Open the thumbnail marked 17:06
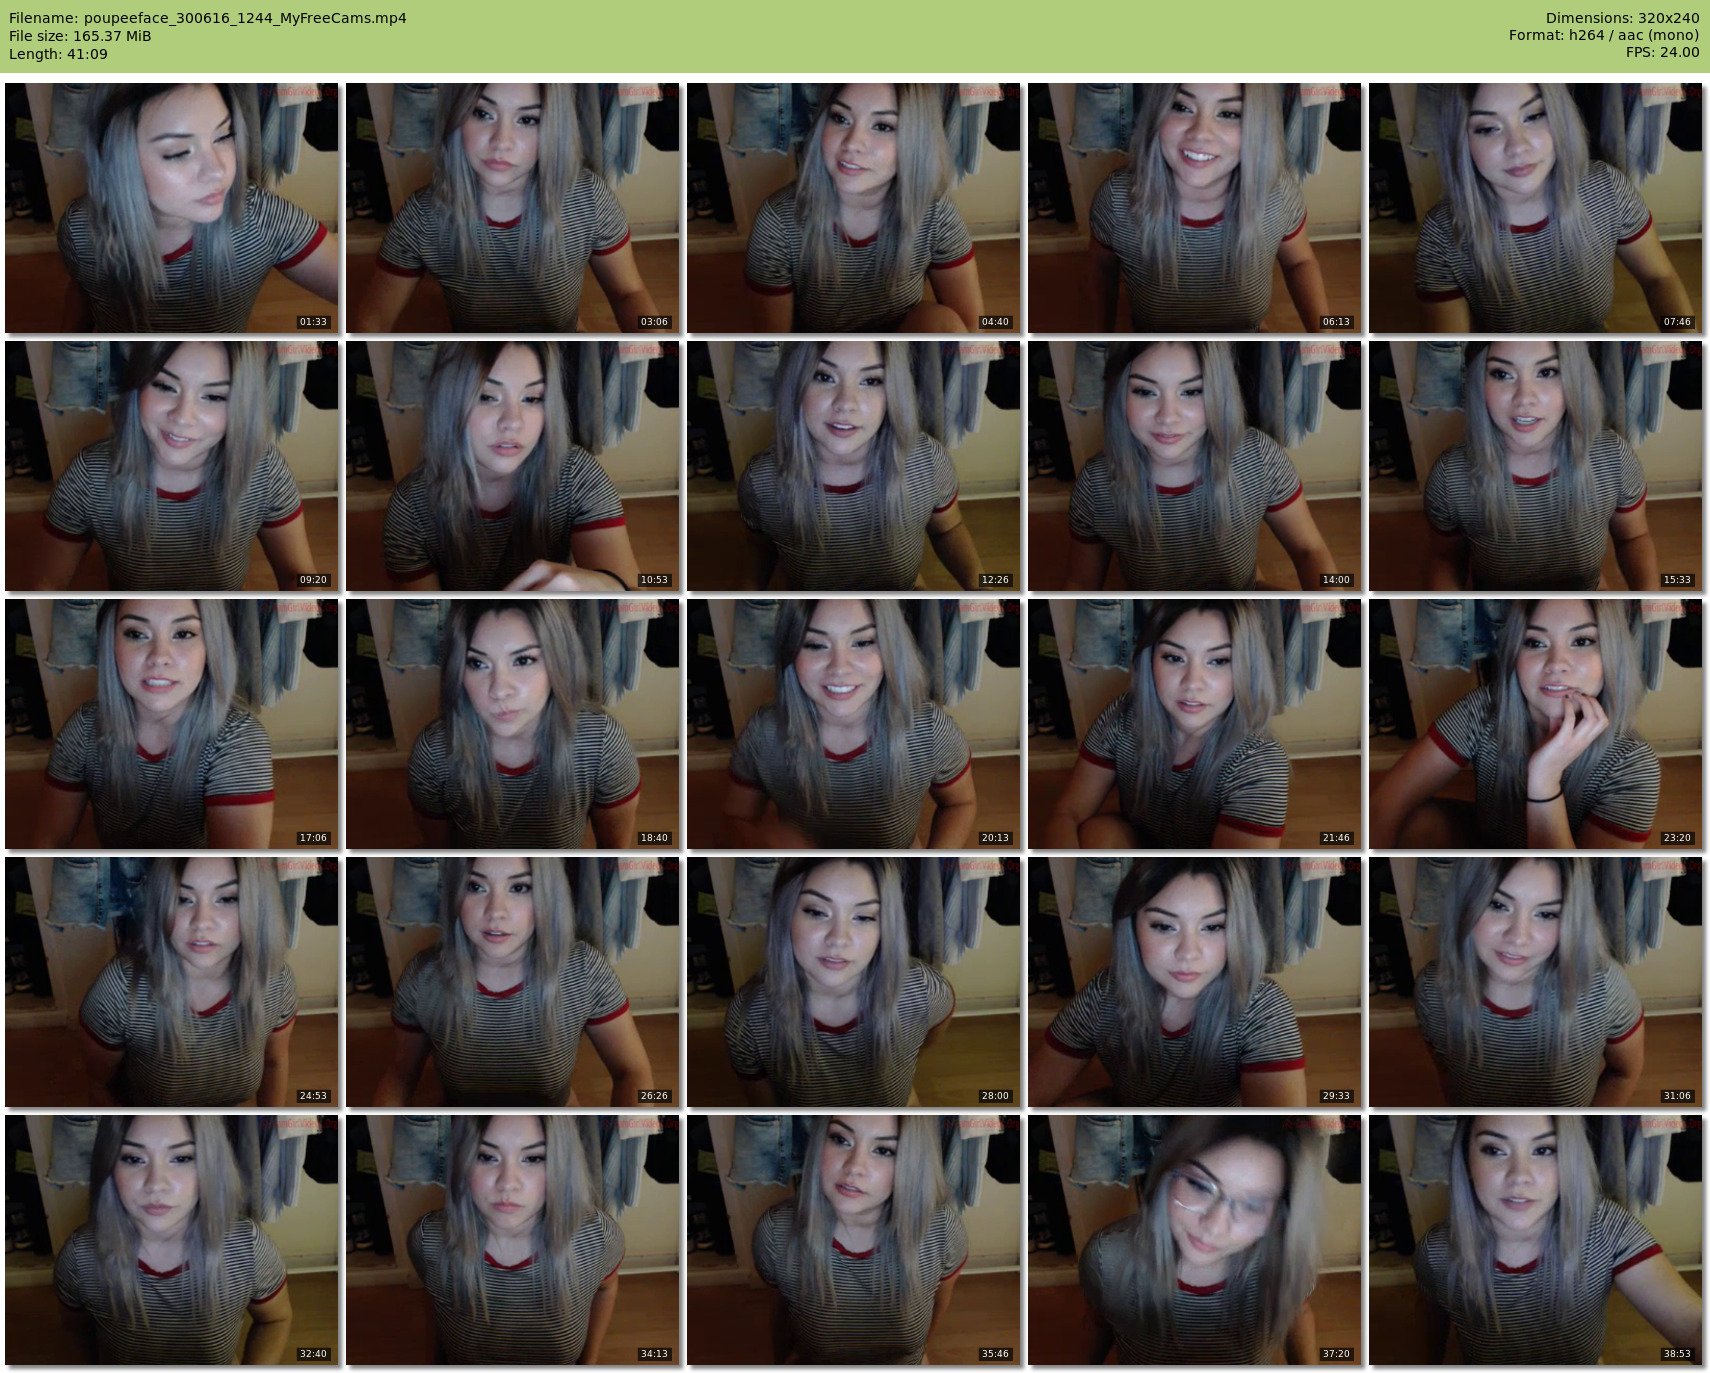1710x1373 pixels. pos(172,724)
